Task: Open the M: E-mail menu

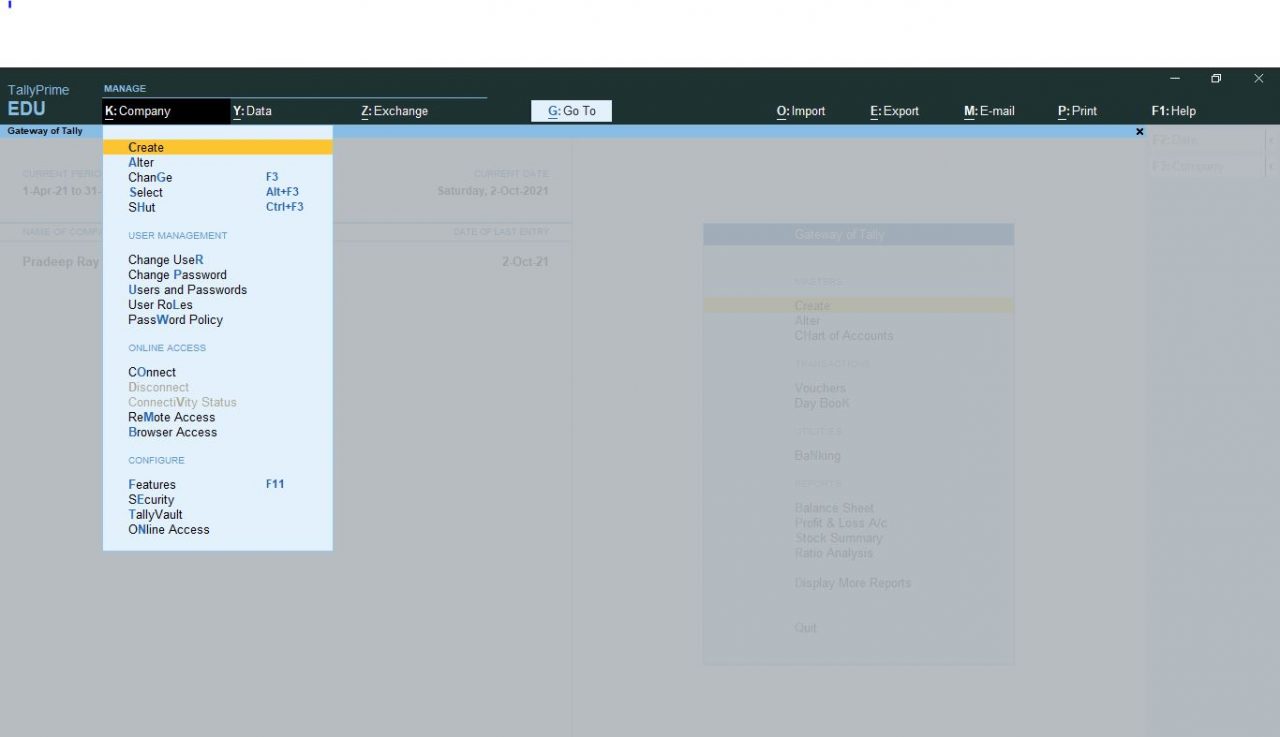Action: pos(988,111)
